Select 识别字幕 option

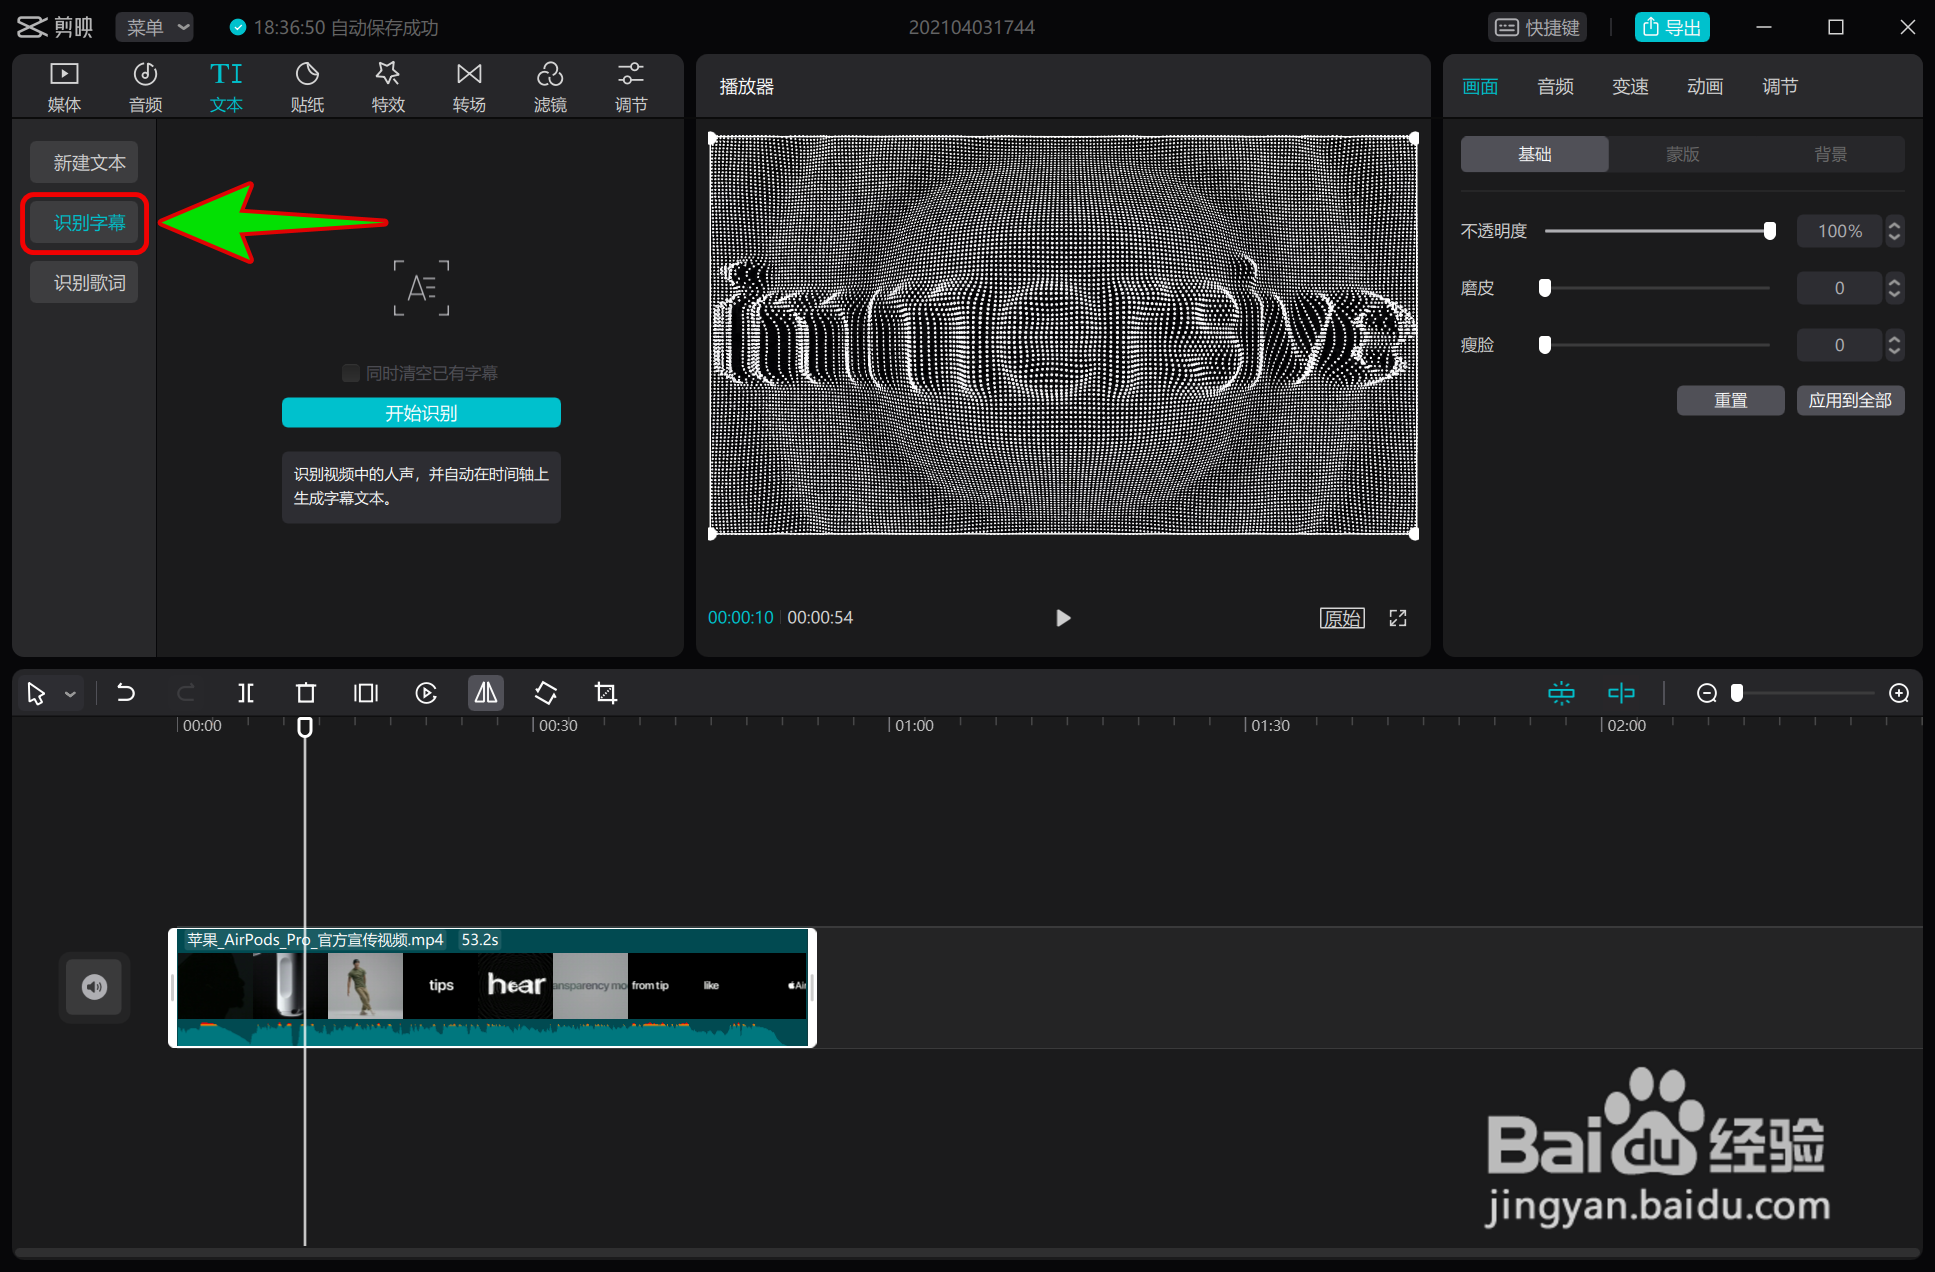pos(84,222)
